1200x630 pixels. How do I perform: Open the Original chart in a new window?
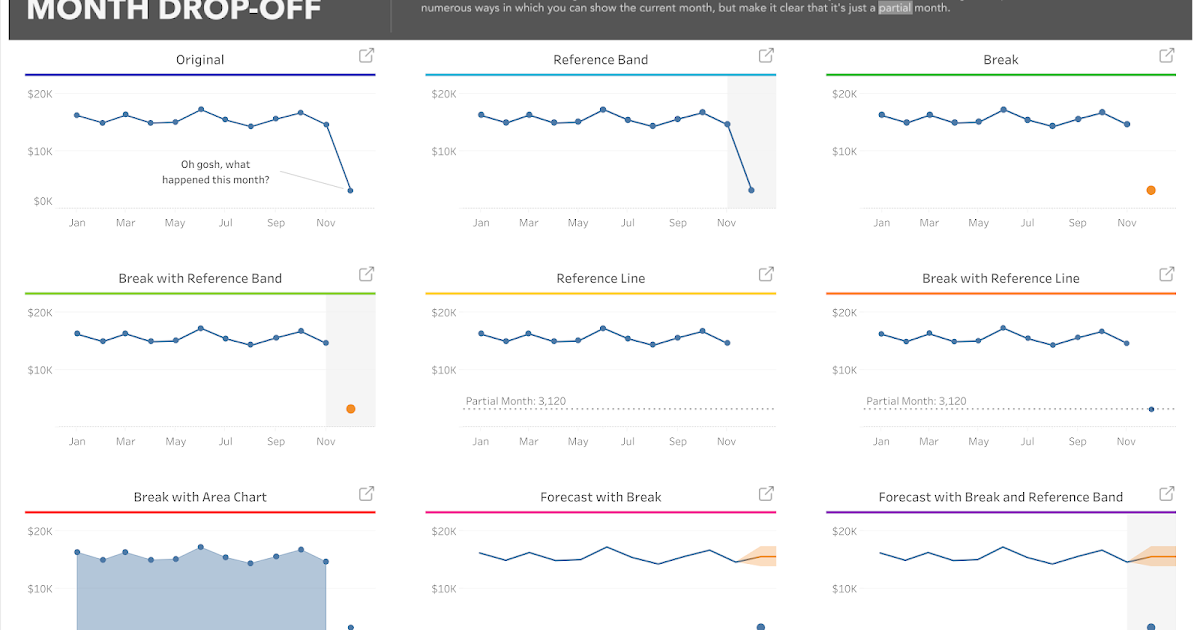(x=366, y=55)
